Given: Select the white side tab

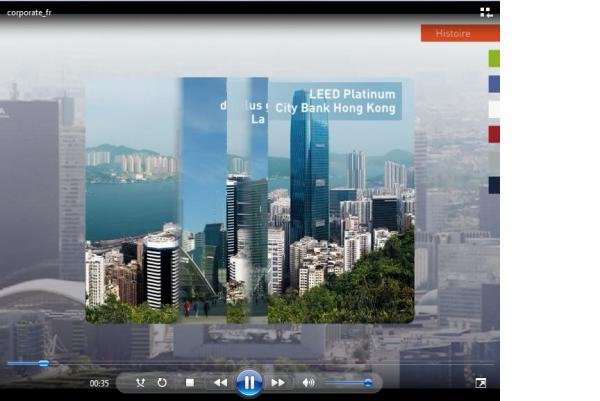Looking at the screenshot, I should coord(494,109).
